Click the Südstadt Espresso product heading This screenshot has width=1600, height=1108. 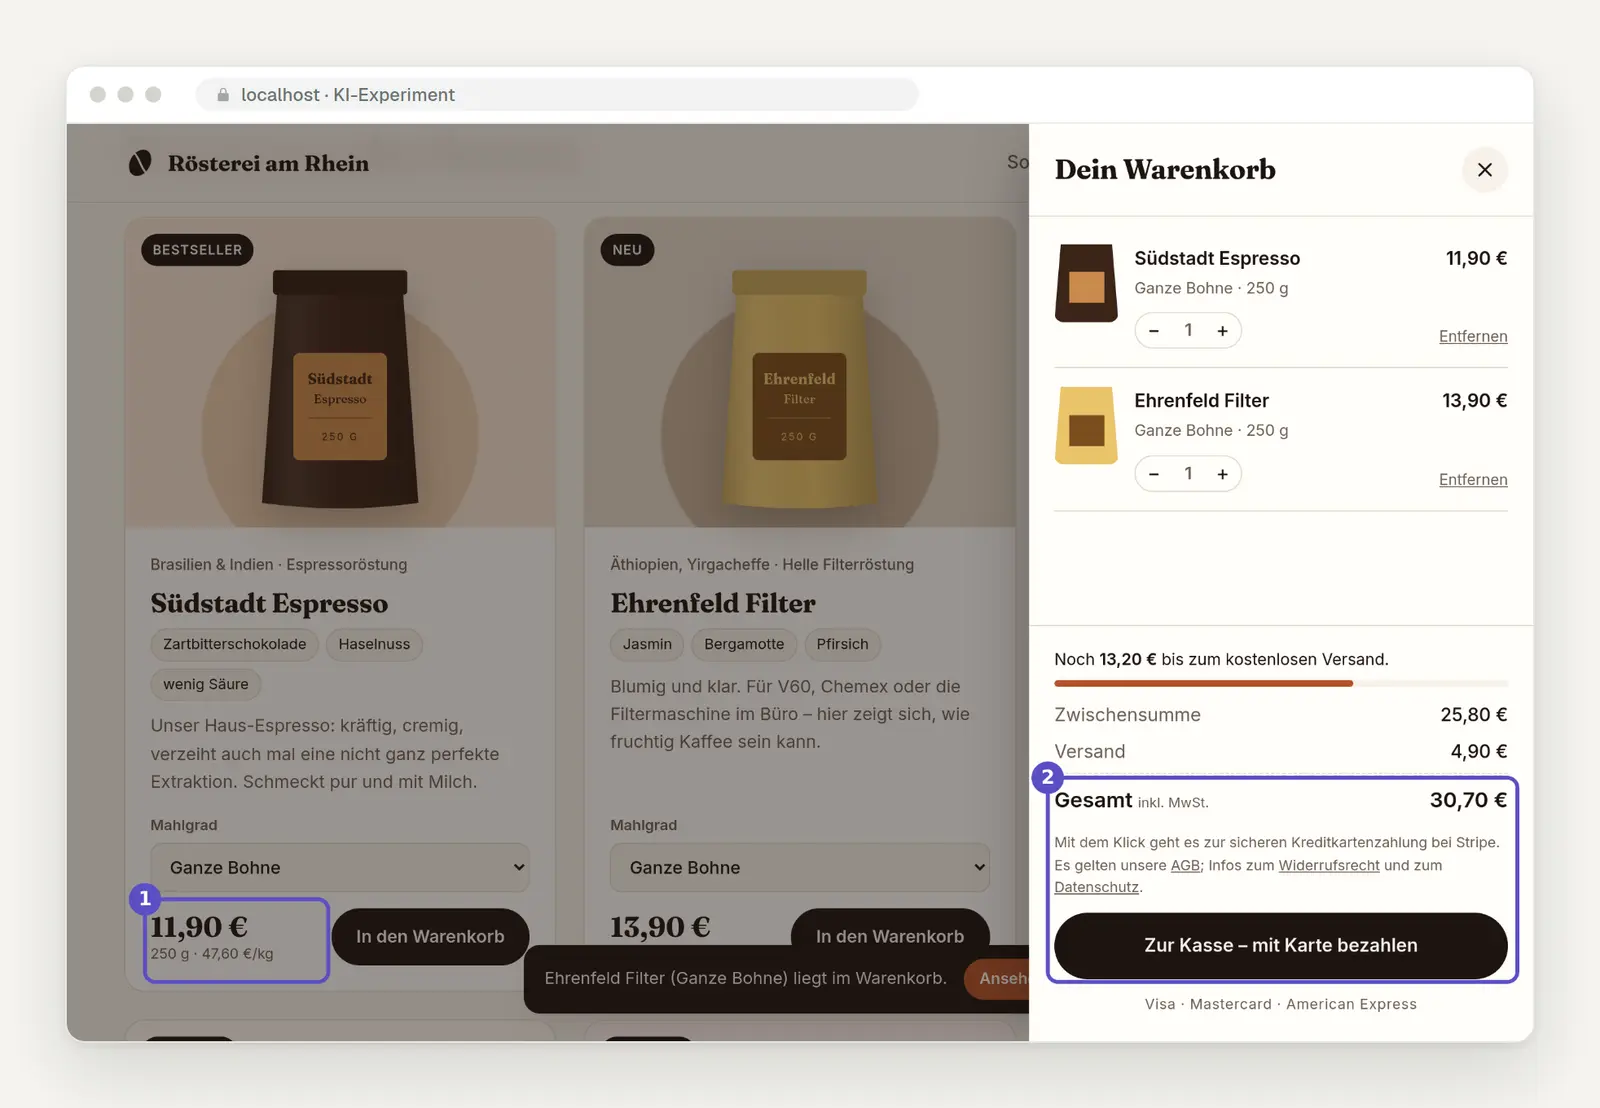(269, 604)
